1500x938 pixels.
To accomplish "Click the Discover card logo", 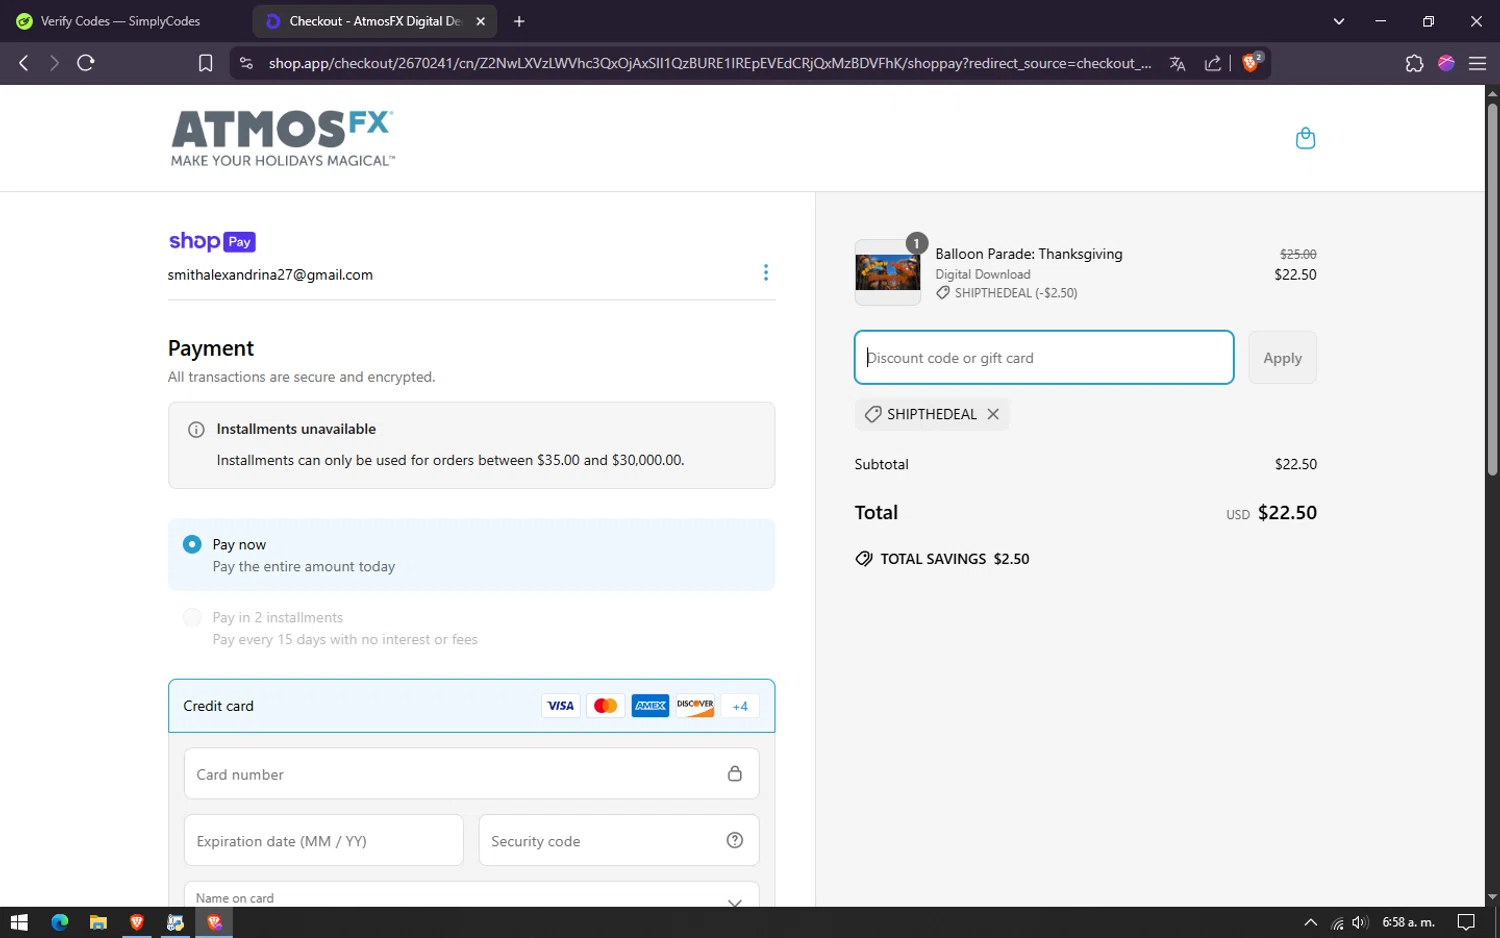I will [x=695, y=706].
